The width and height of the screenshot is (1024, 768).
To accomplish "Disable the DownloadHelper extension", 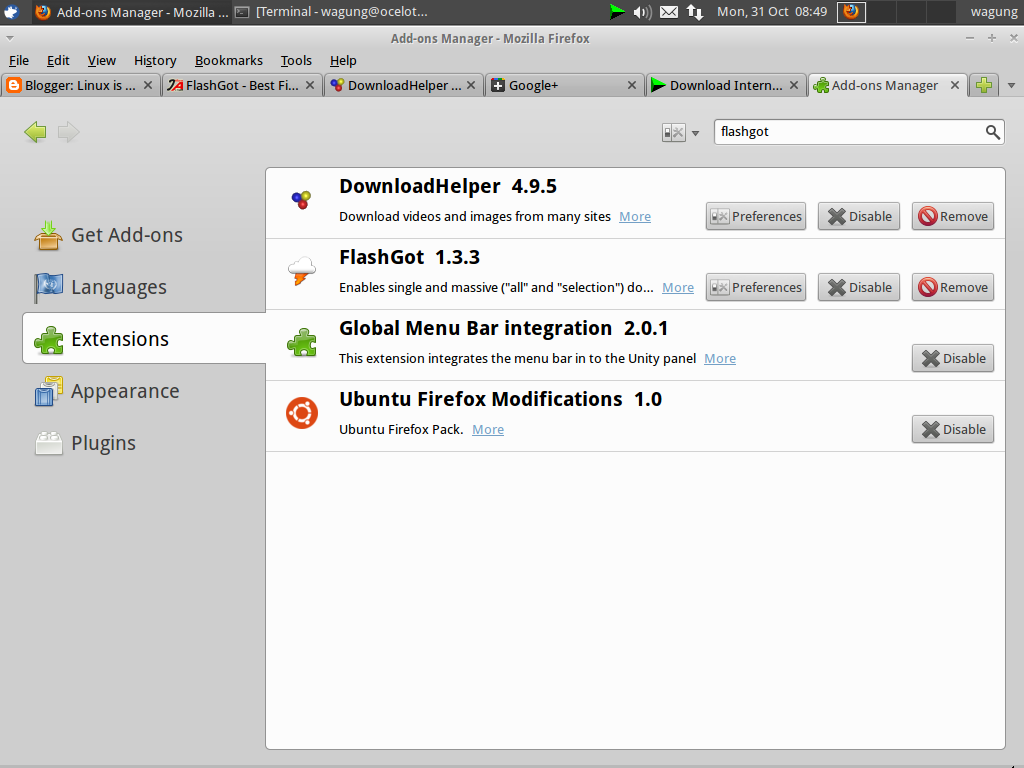I will pyautogui.click(x=859, y=216).
